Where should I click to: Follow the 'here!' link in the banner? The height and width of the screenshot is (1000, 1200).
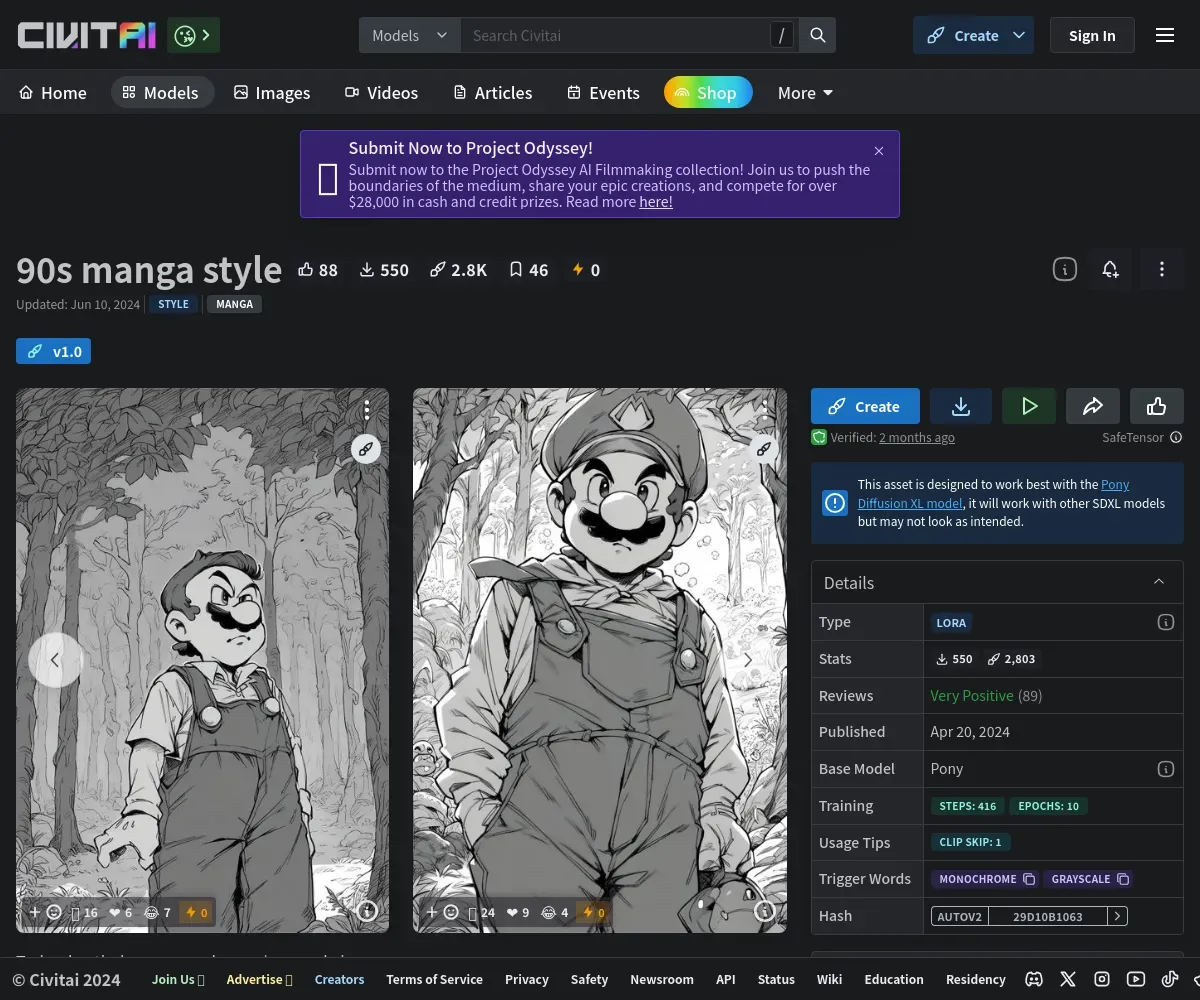coord(656,202)
